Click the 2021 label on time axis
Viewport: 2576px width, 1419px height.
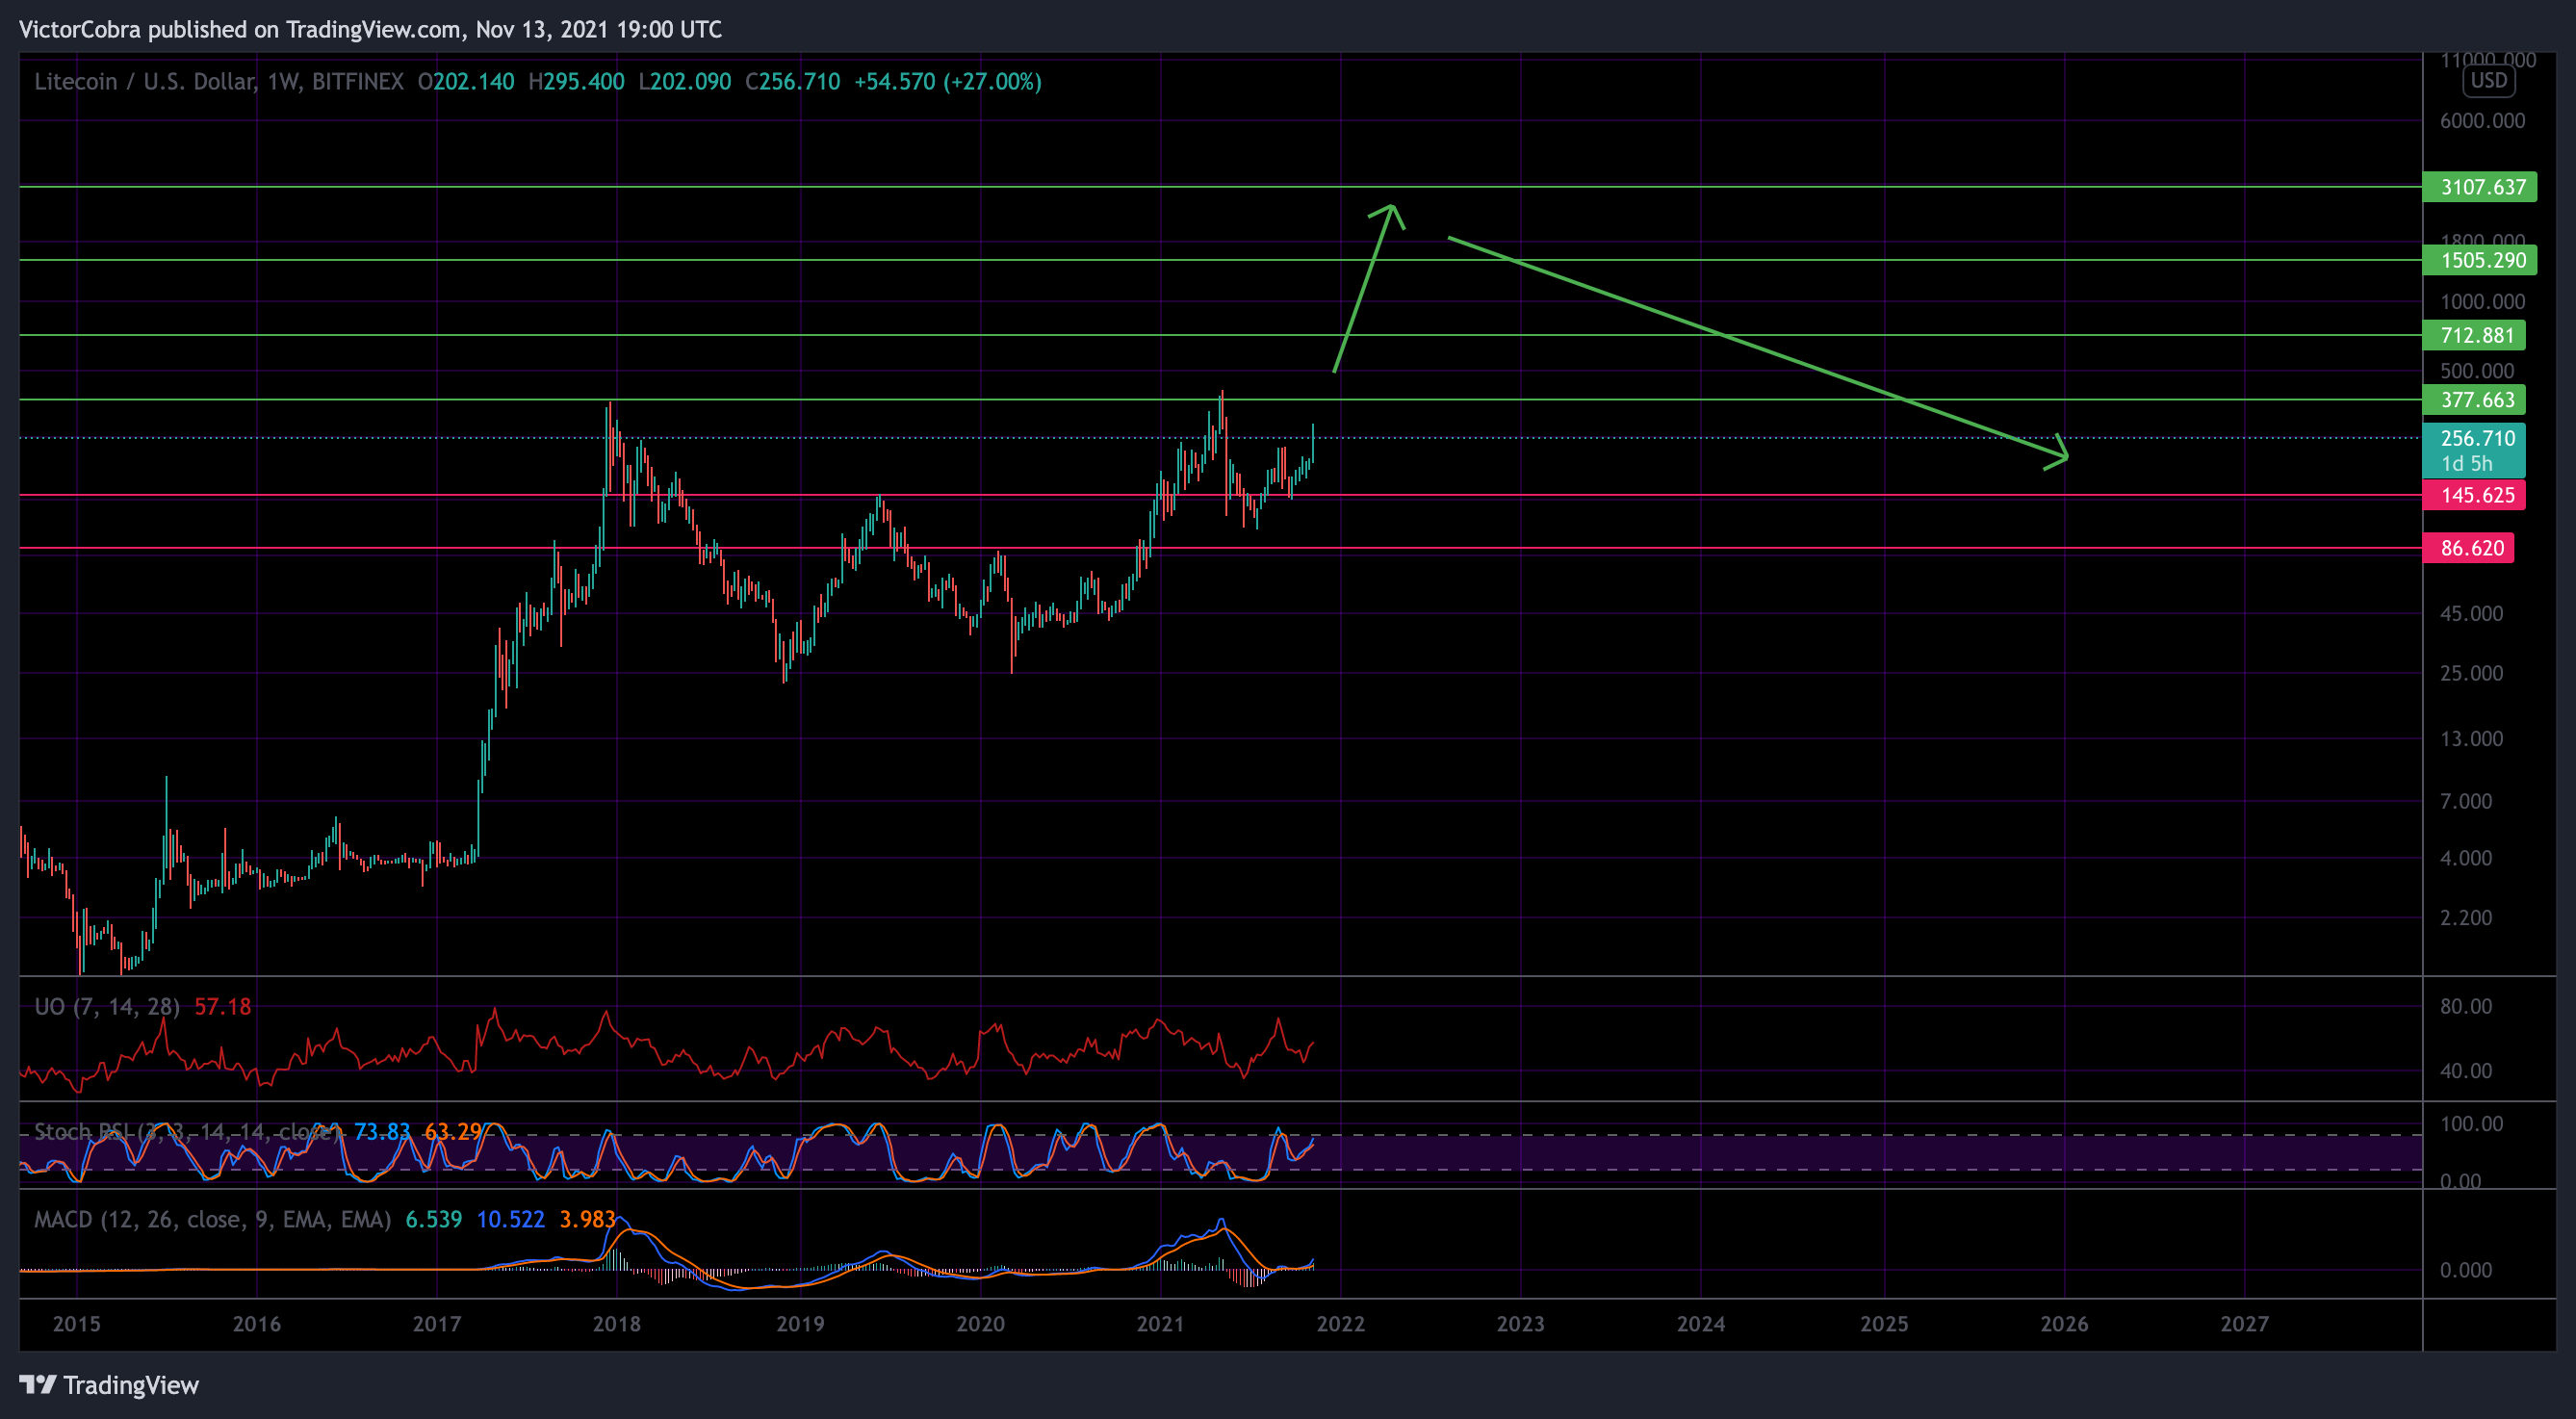point(1160,1324)
